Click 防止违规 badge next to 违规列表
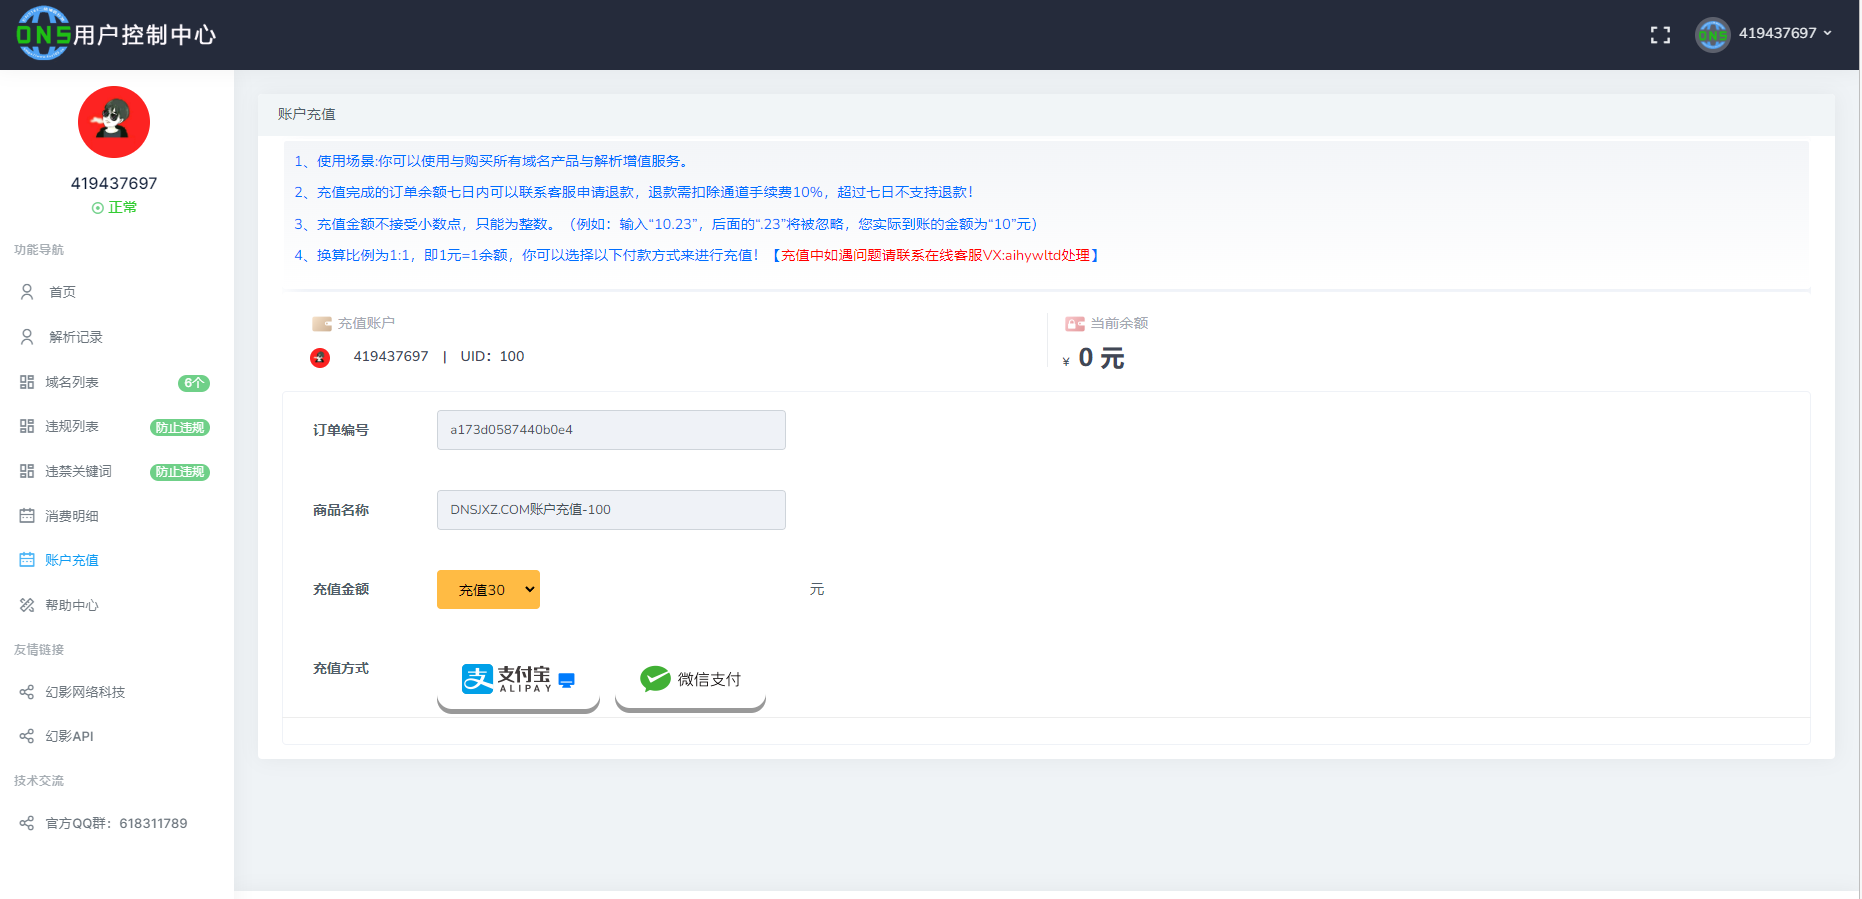This screenshot has width=1862, height=899. tap(180, 427)
